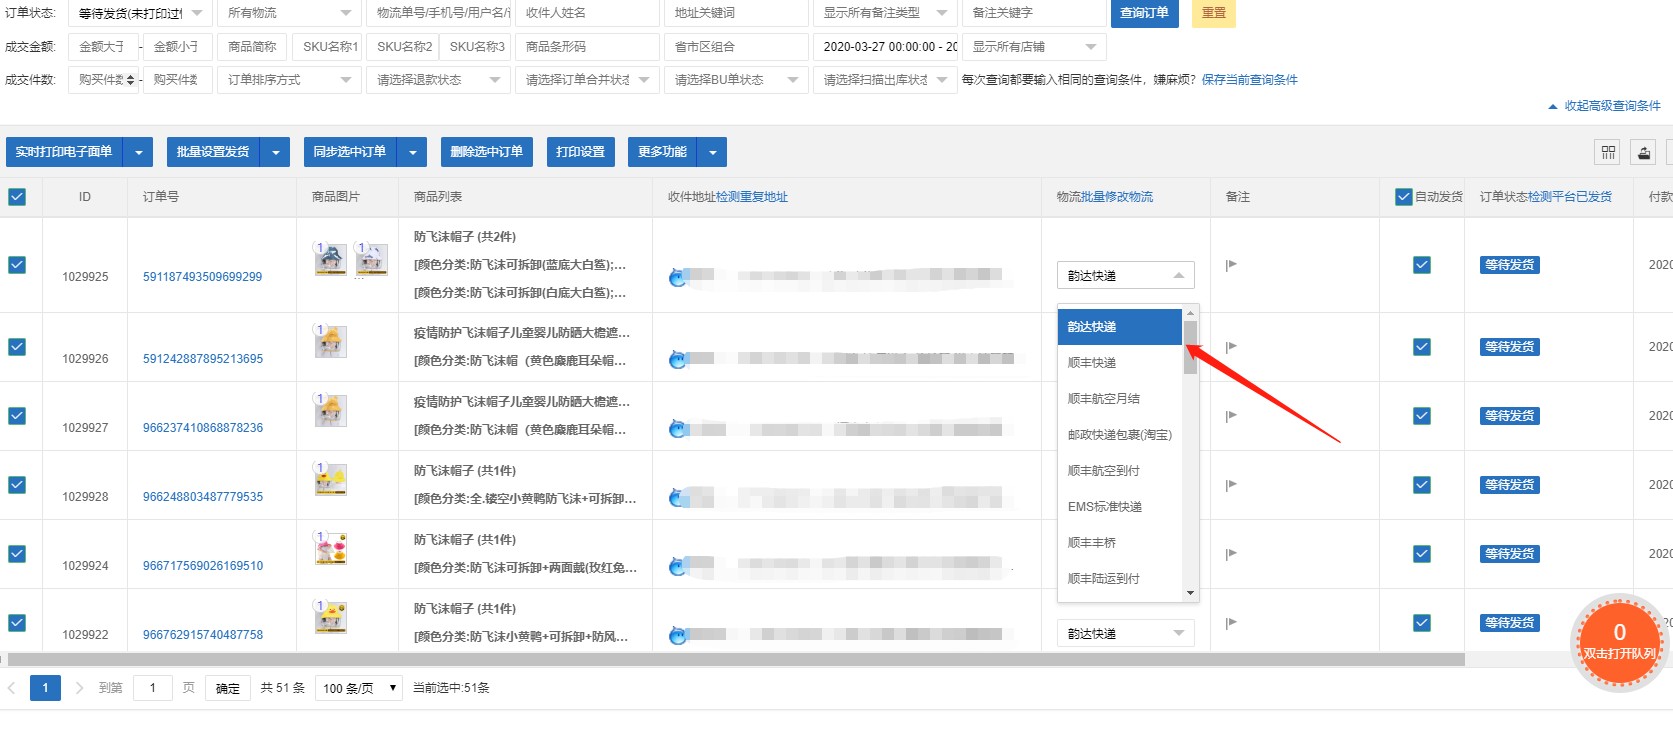The width and height of the screenshot is (1673, 736).
Task: Uncheck the 自动发货 header checkbox
Action: tap(1403, 197)
